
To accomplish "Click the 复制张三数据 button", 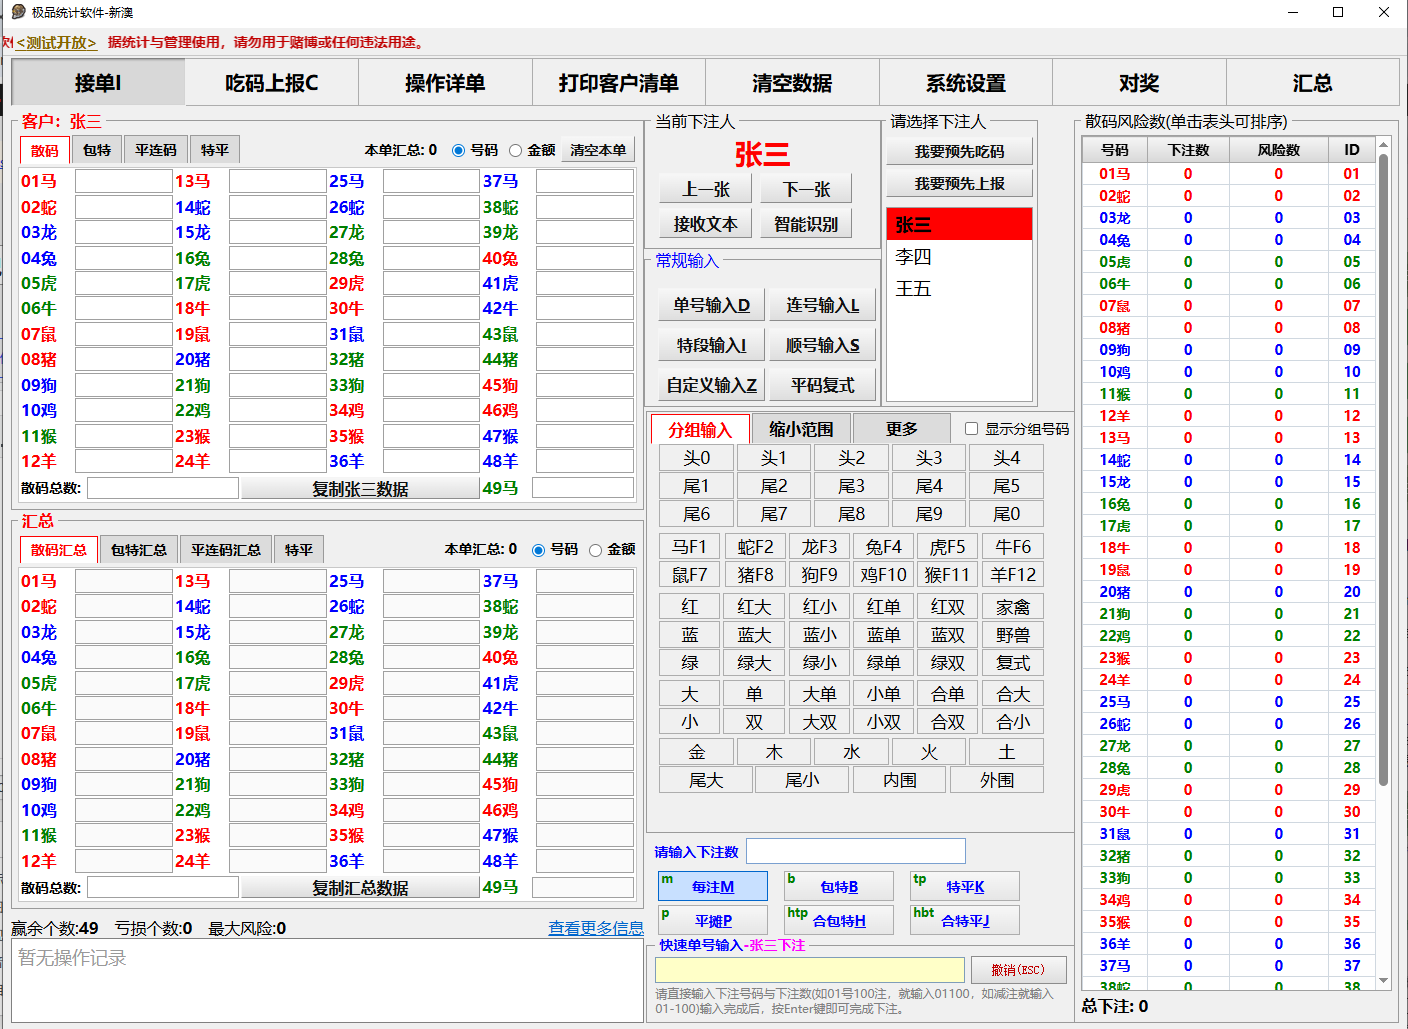I will (360, 489).
